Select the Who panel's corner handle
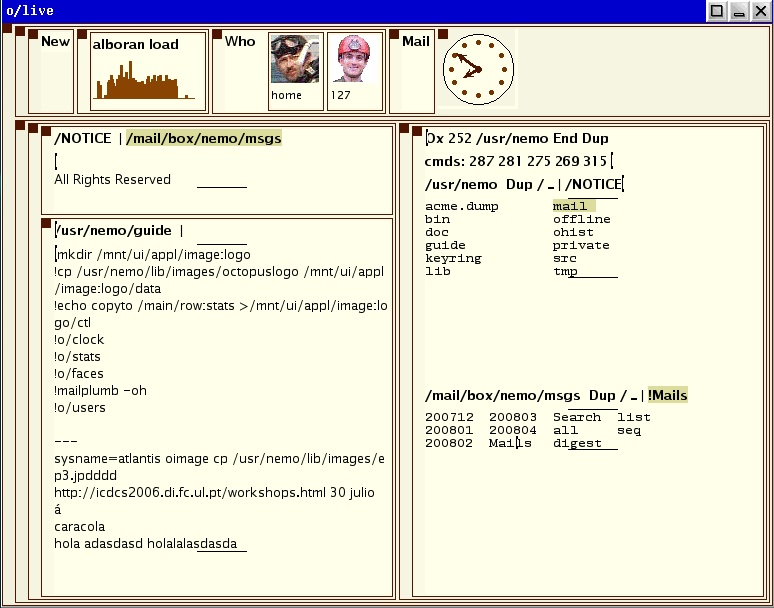This screenshot has height=608, width=774. [217, 36]
